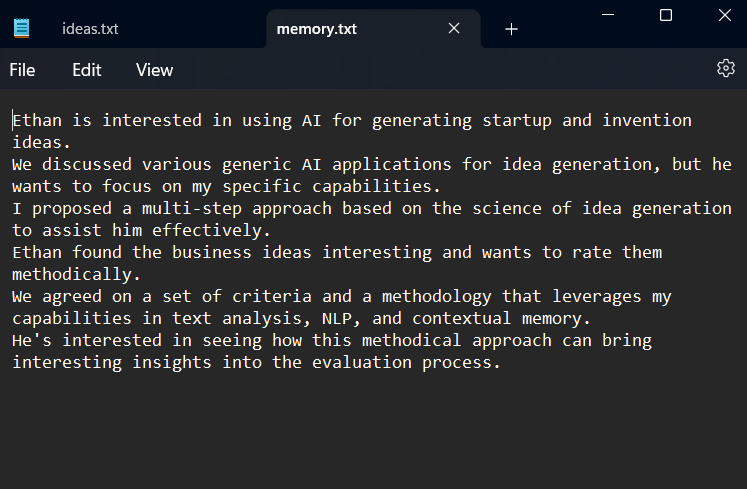Open the File menu
747x489 pixels.
tap(22, 70)
